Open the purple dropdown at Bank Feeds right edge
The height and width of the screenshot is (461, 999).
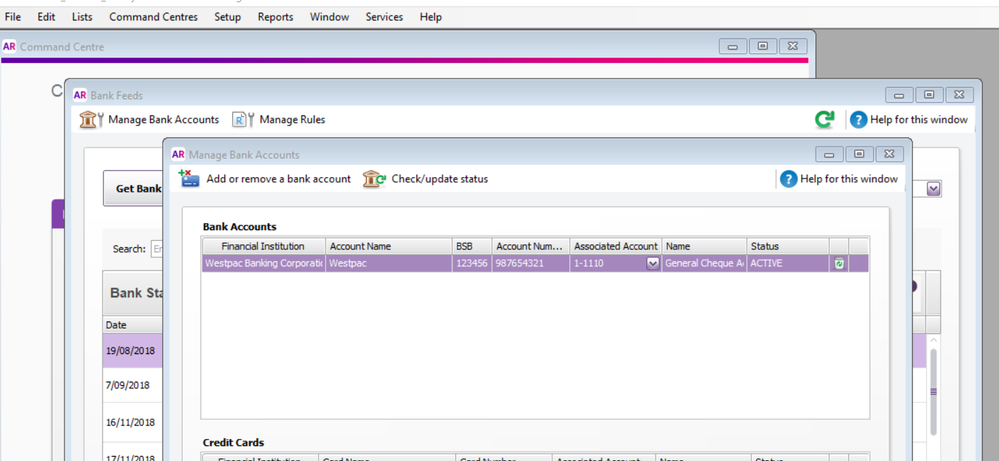click(x=933, y=188)
